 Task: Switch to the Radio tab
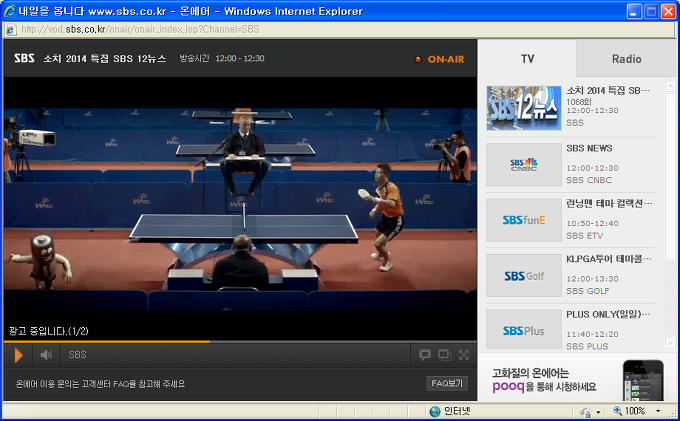pos(626,59)
